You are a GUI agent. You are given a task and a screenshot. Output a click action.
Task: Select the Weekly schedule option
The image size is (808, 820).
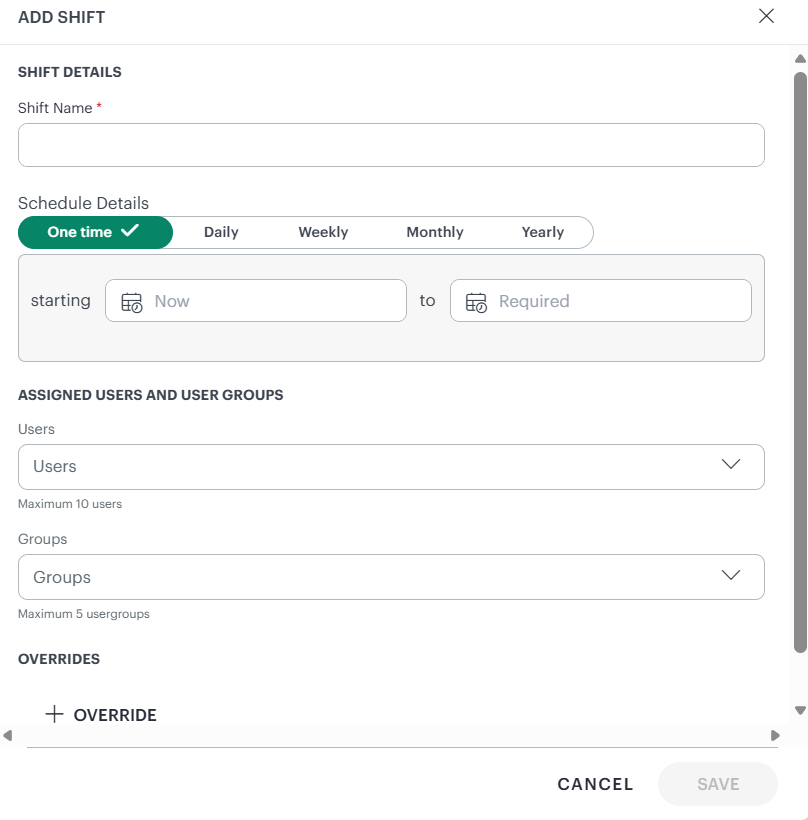pyautogui.click(x=323, y=232)
